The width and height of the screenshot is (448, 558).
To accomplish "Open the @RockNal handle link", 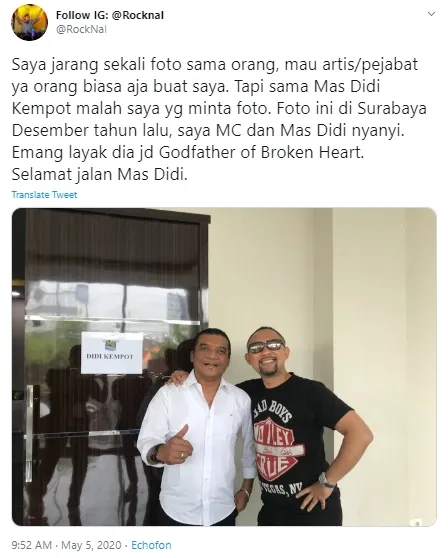I will point(81,29).
